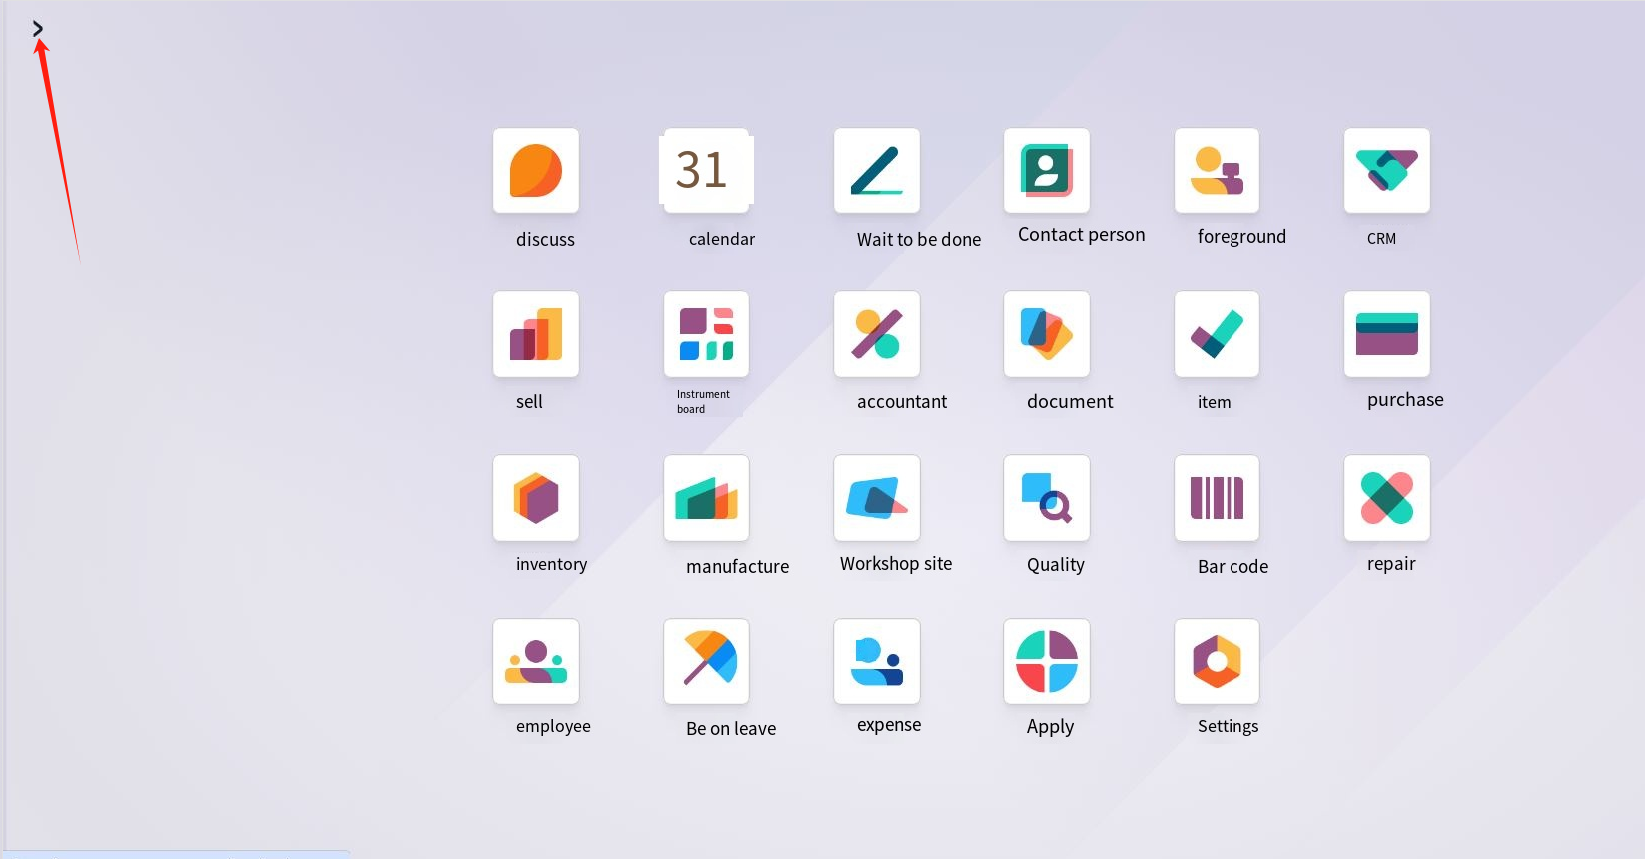Open the employee app icon
1645x859 pixels.
(x=536, y=661)
